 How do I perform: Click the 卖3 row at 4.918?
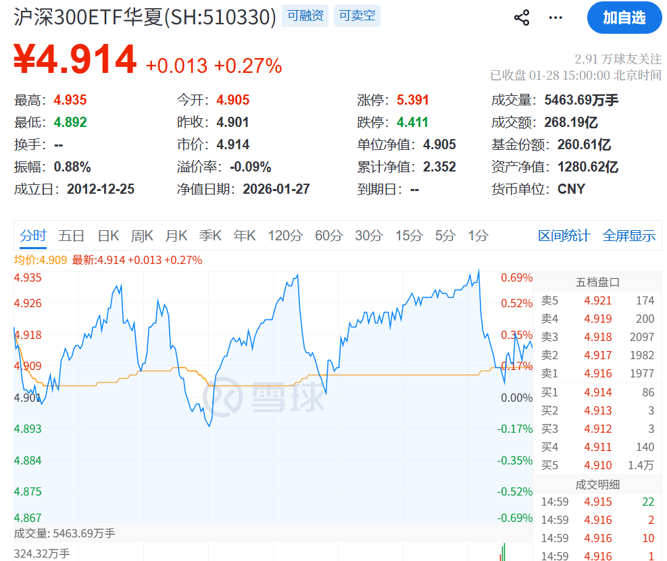[x=598, y=337]
